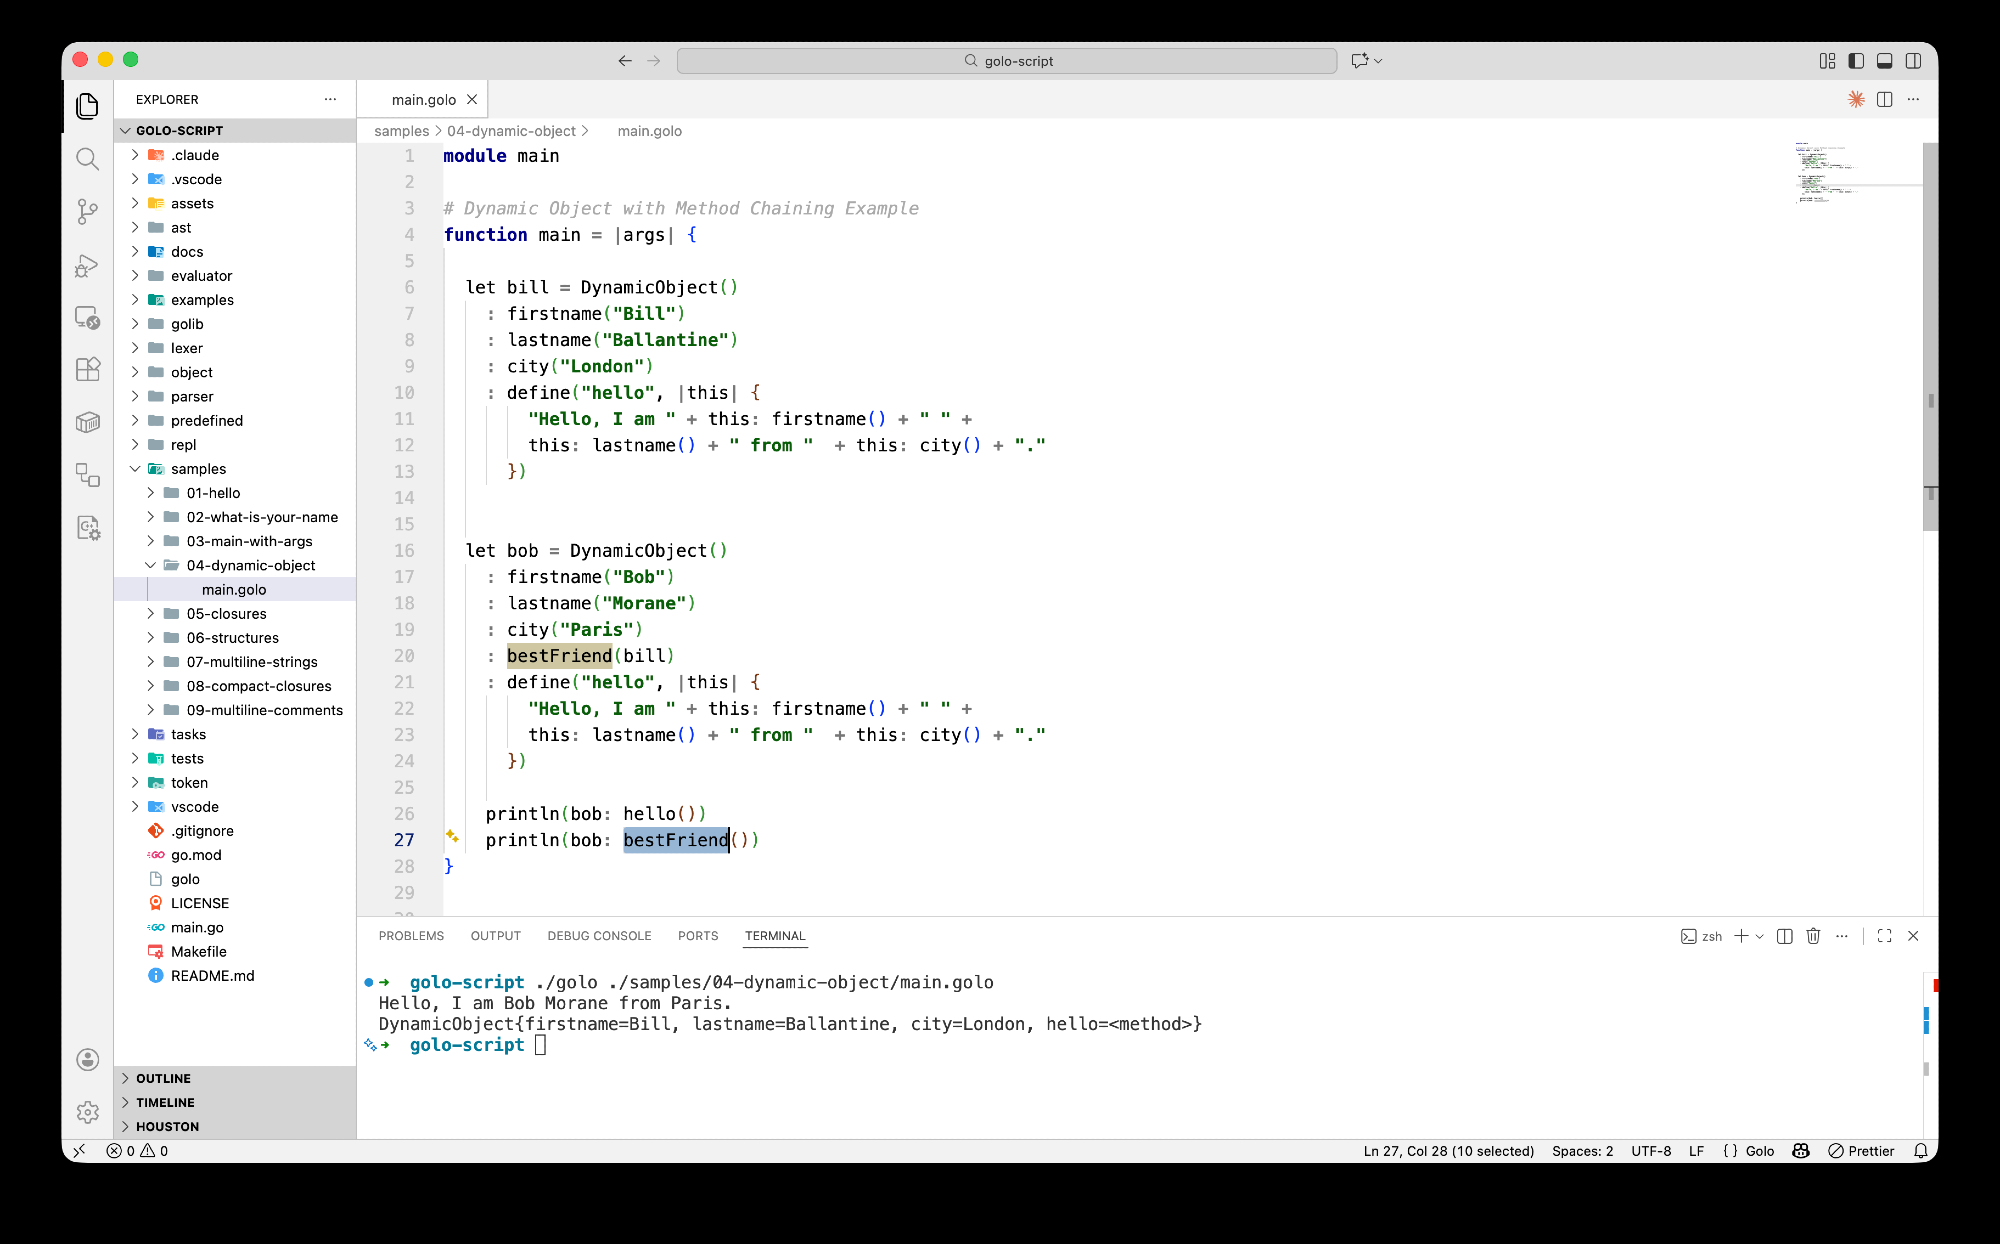2000x1244 pixels.
Task: Open the Manage settings gear
Action: tap(88, 1112)
